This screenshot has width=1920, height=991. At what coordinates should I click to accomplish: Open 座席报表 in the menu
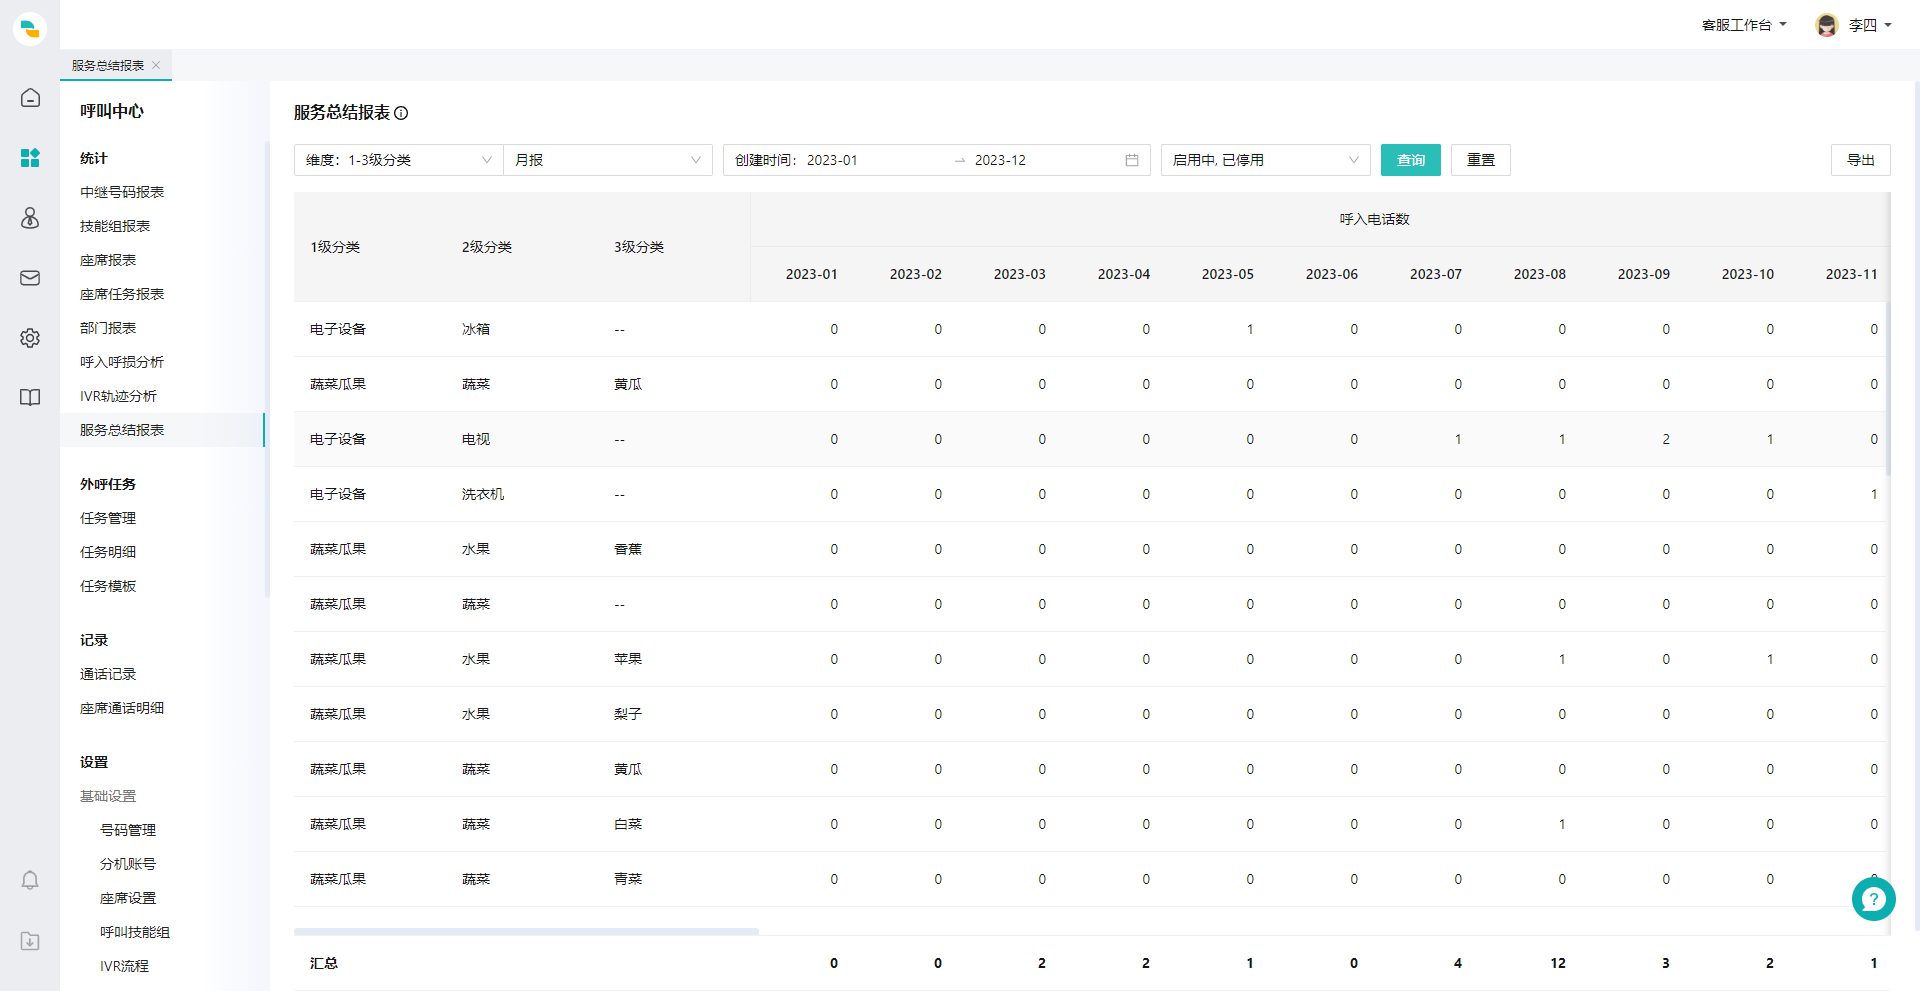pos(108,260)
